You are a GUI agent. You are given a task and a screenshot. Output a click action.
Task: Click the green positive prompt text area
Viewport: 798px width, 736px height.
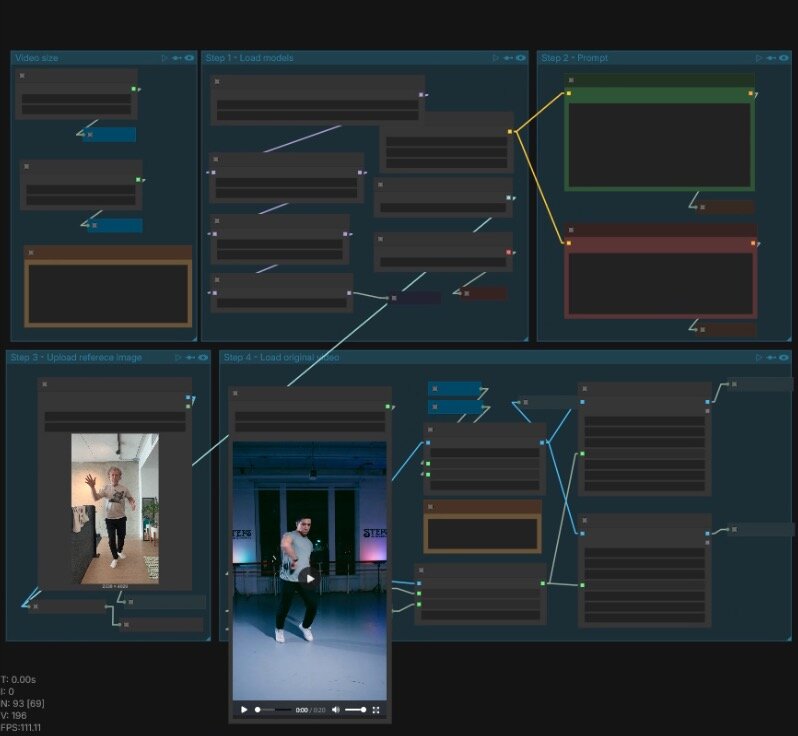pos(660,145)
